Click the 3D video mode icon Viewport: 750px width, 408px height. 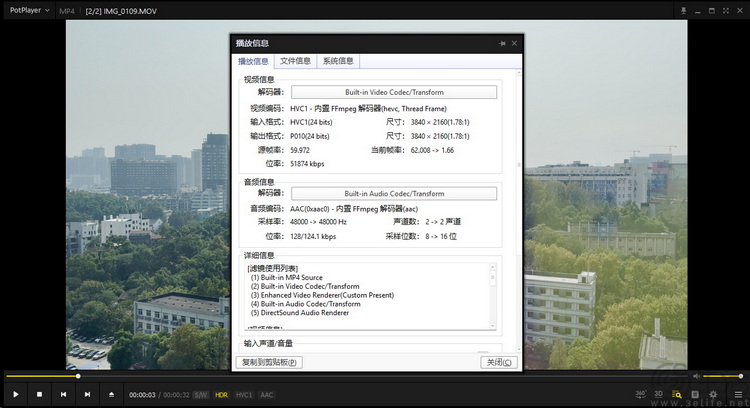point(658,395)
